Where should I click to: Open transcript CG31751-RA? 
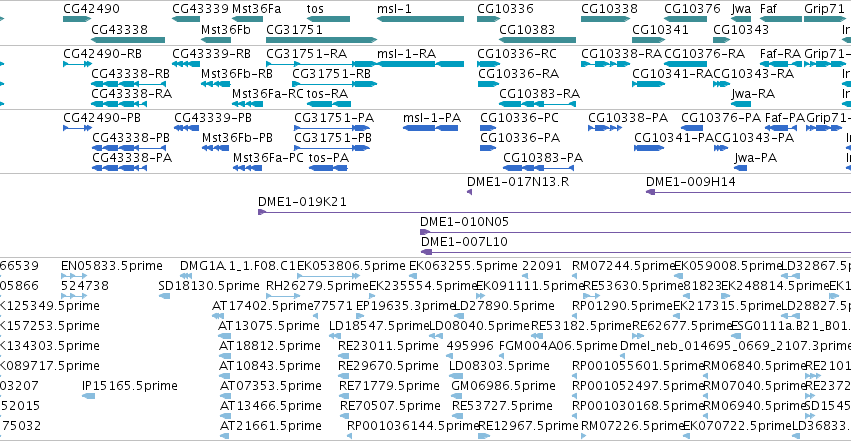(306, 54)
